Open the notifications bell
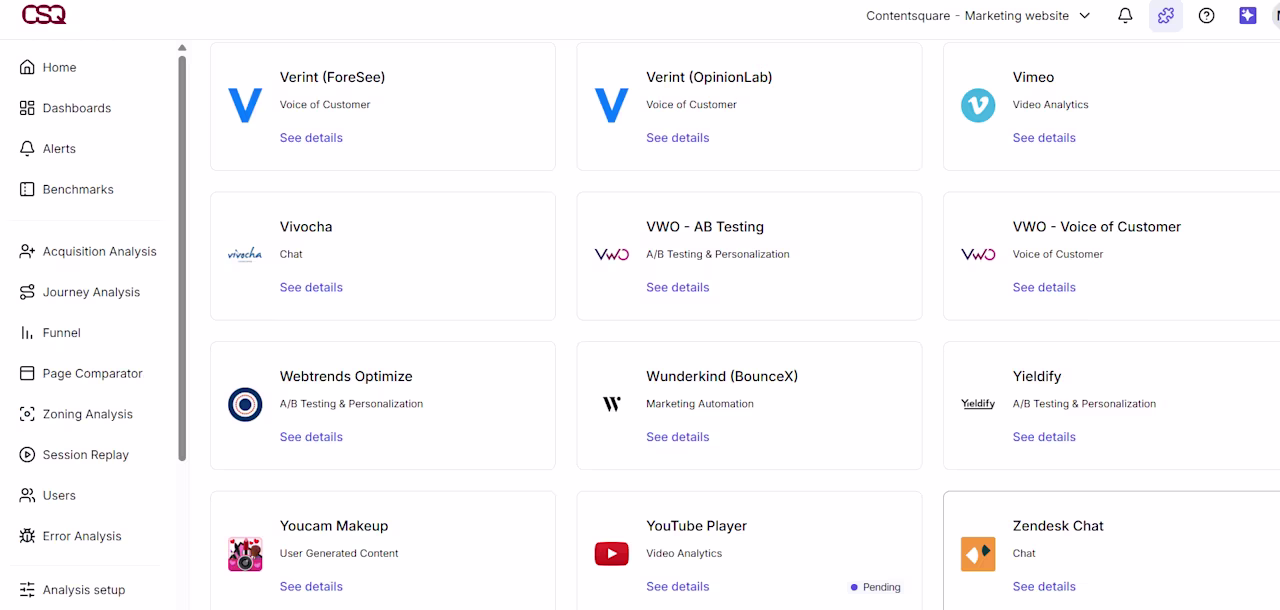The image size is (1280, 610). 1125,16
